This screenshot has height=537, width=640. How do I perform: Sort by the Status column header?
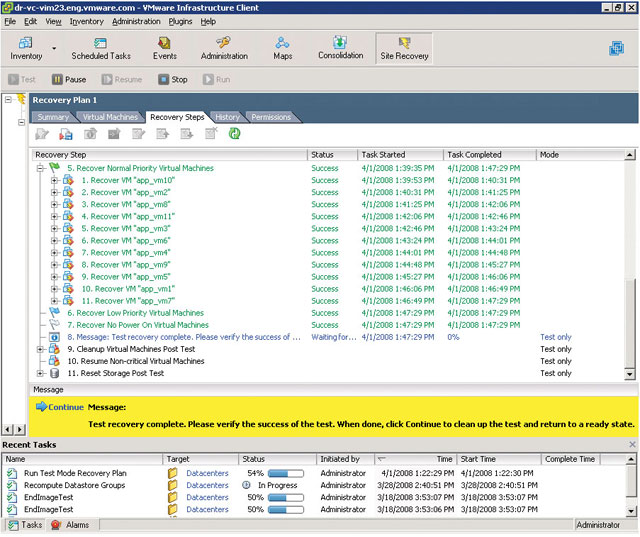point(332,155)
